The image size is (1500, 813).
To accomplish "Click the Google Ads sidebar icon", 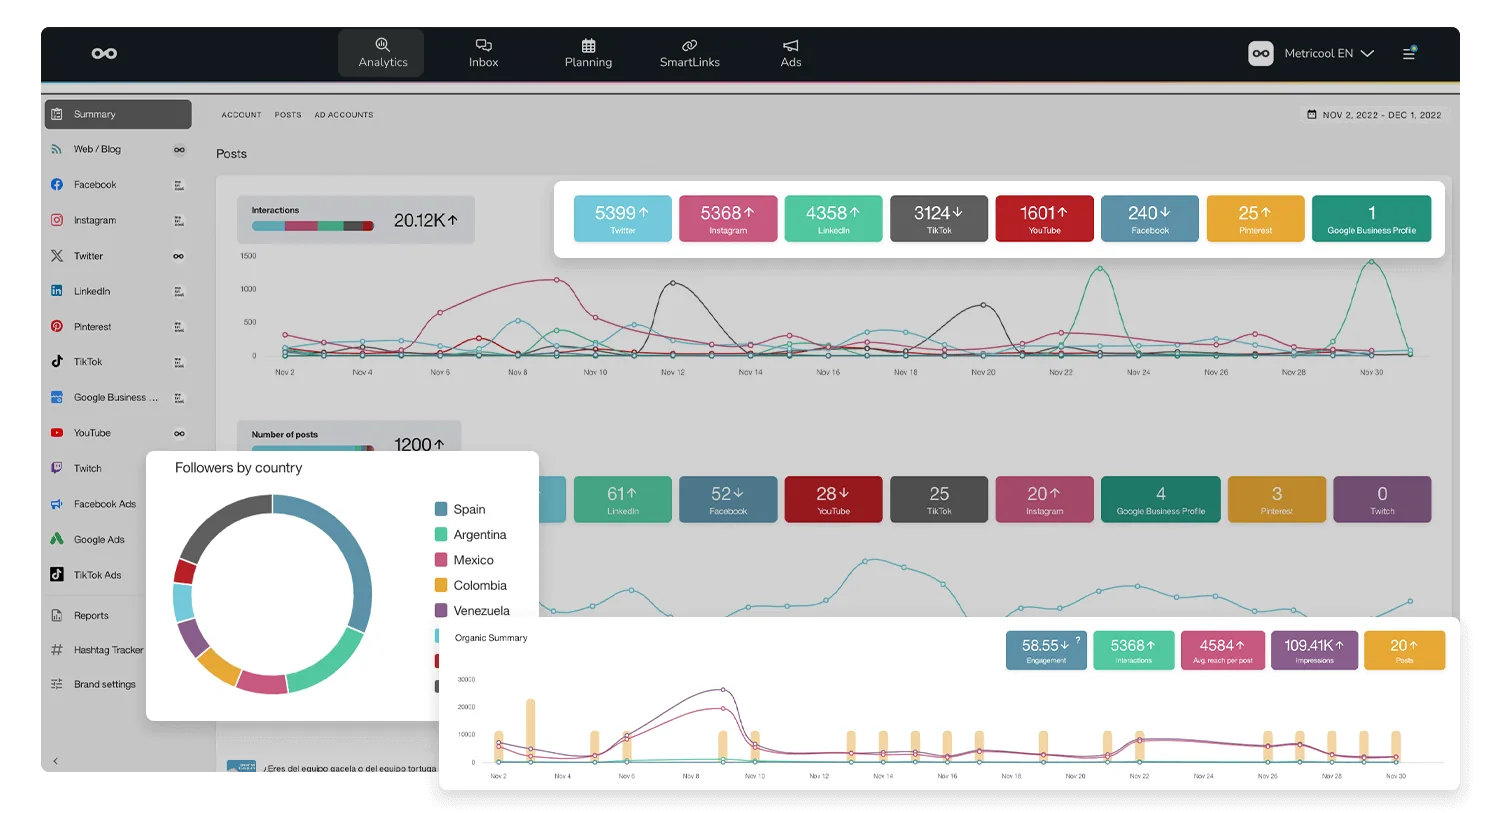I will (57, 539).
